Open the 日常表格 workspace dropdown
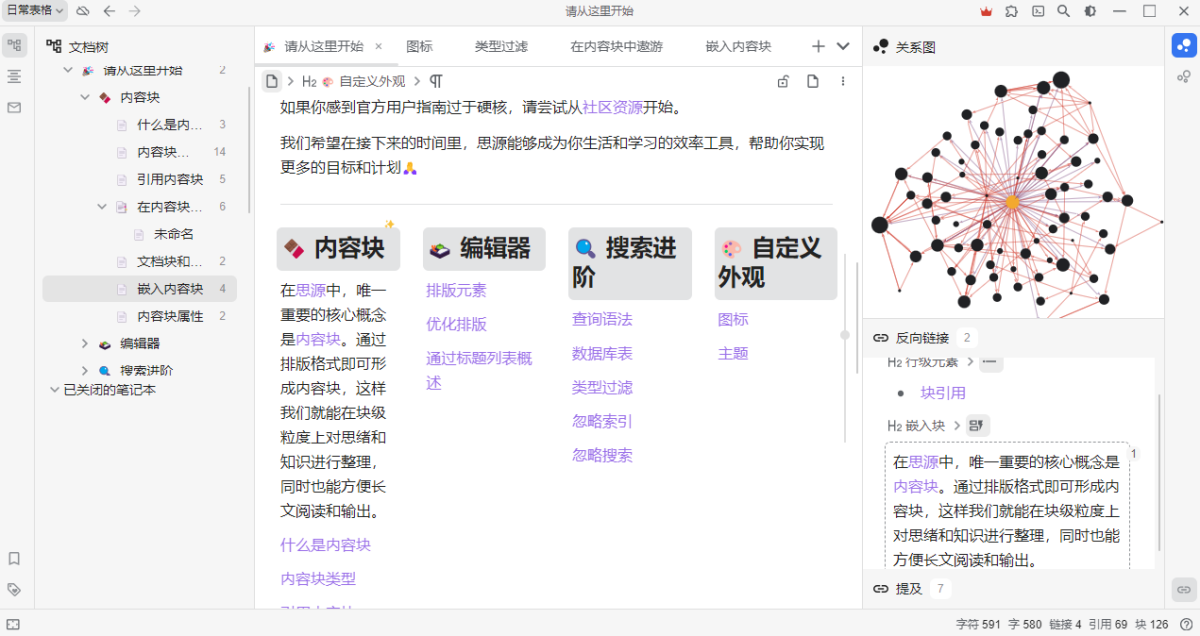The image size is (1200, 636). (x=35, y=11)
